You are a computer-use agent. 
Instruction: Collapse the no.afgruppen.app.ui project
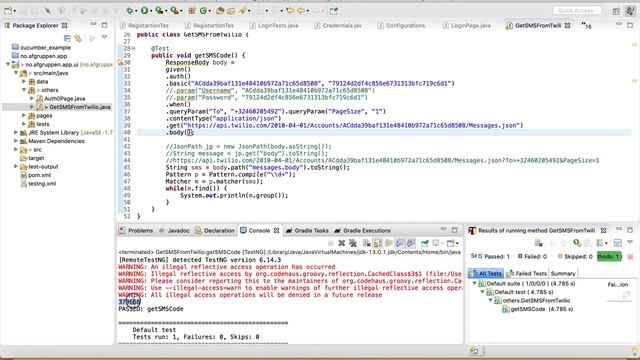tap(8, 64)
